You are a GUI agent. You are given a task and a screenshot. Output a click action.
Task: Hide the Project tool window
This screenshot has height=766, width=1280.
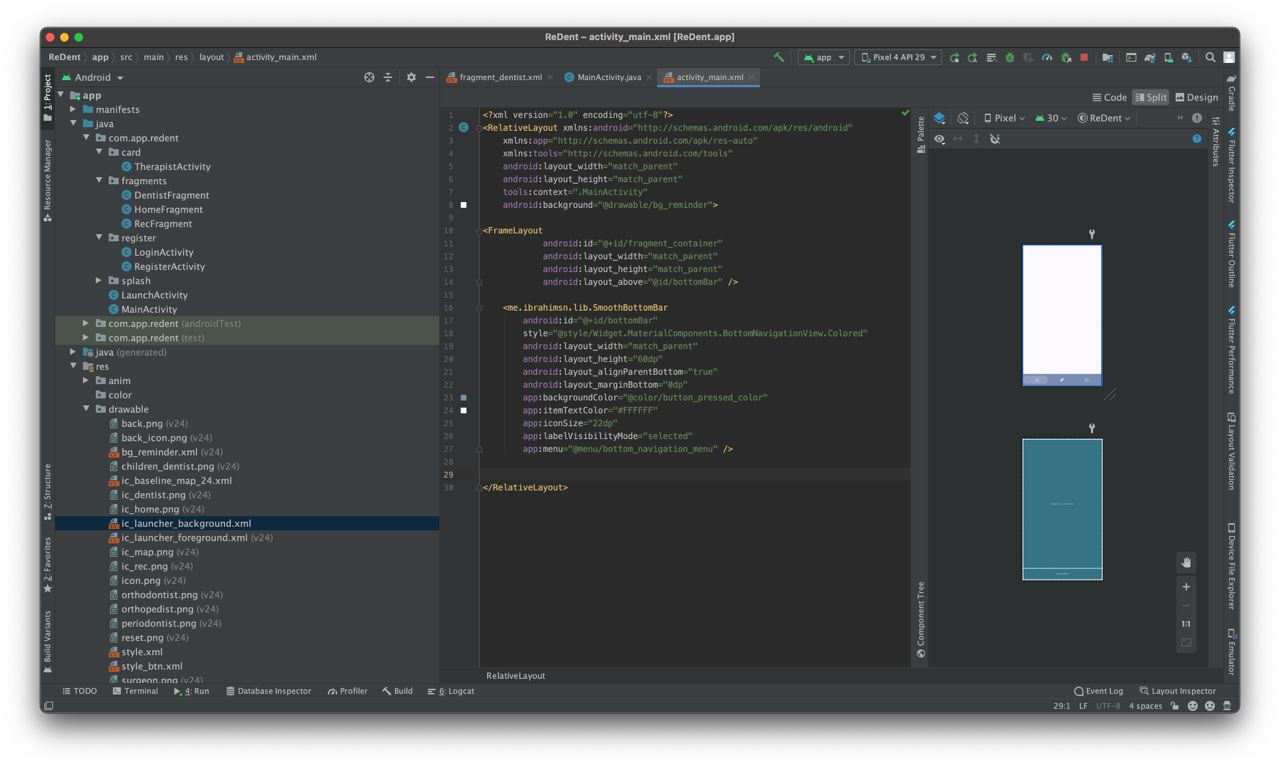point(430,77)
